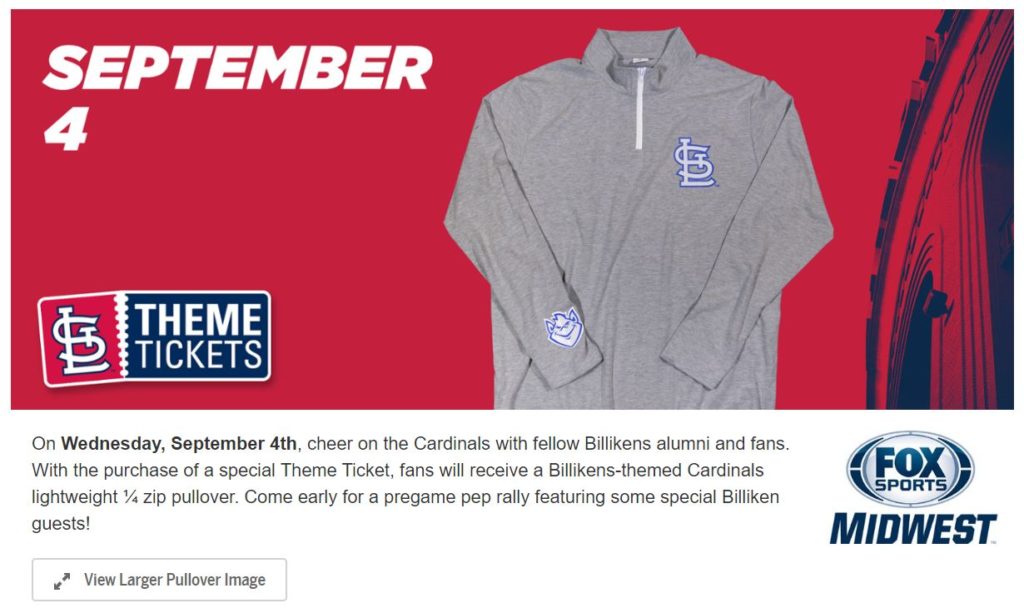
Task: Click the expand arrows icon on button
Action: [62, 581]
